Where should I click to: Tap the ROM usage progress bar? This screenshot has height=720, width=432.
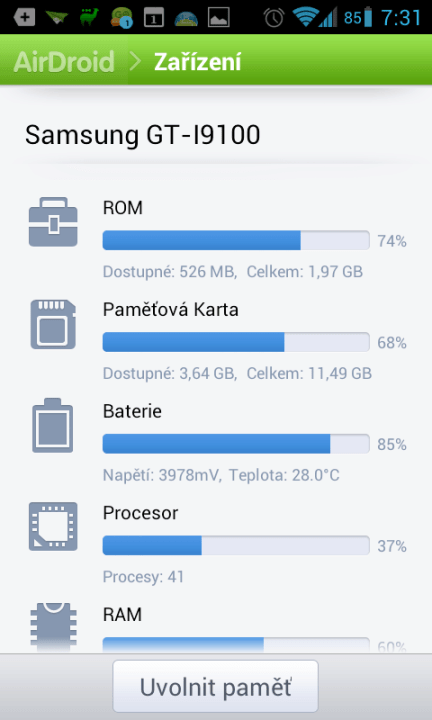point(236,240)
